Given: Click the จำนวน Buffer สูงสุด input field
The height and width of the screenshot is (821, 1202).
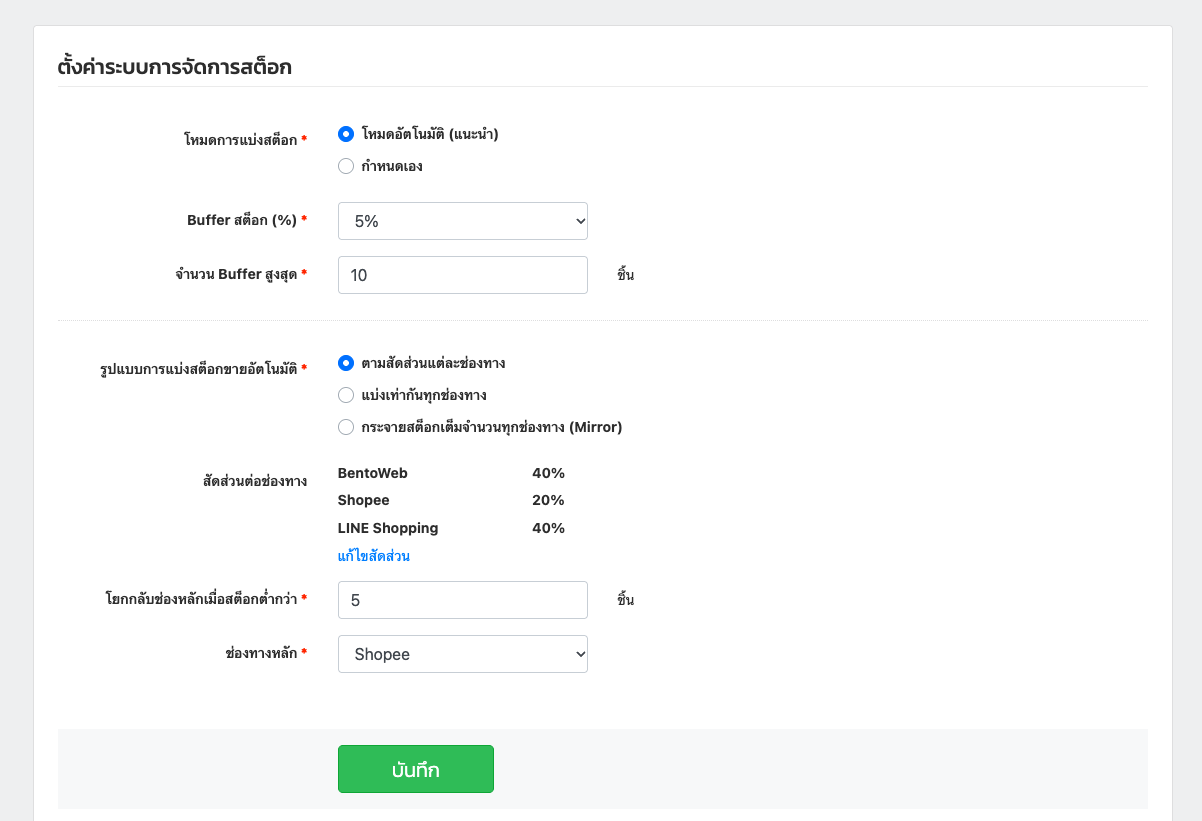Looking at the screenshot, I should 463,275.
